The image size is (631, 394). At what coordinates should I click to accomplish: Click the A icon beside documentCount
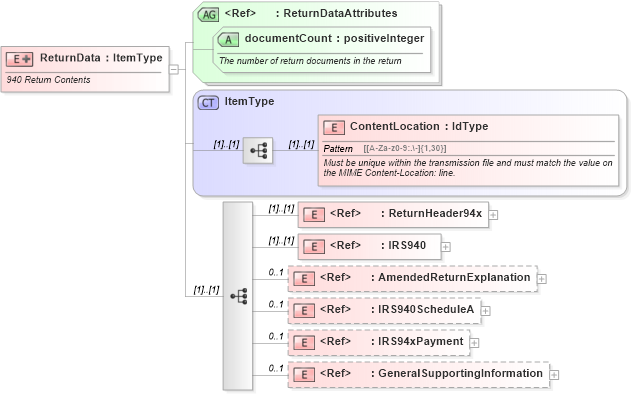(x=228, y=40)
